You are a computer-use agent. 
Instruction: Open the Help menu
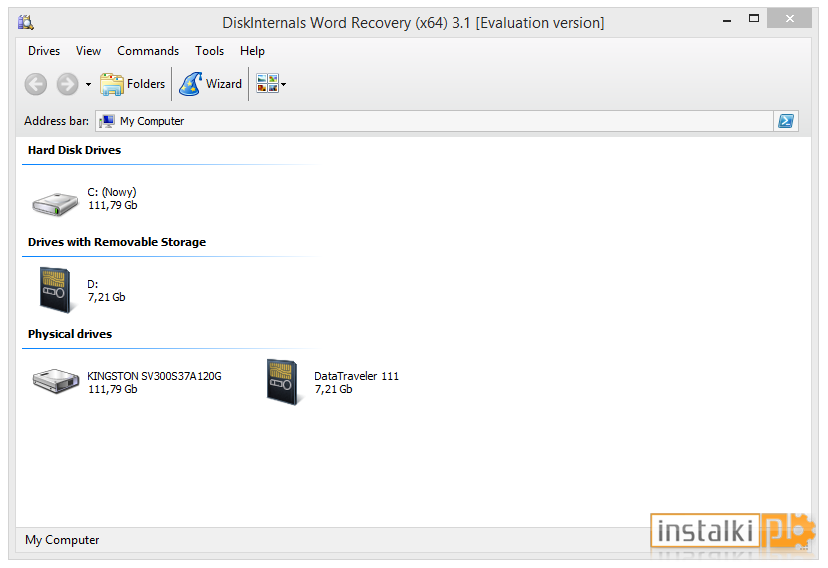[252, 51]
